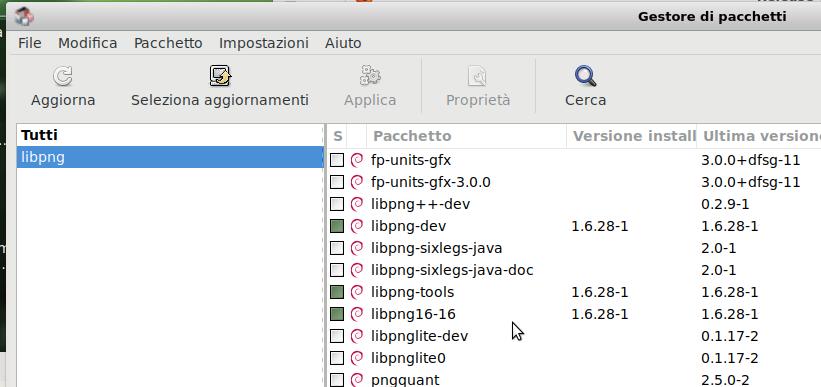The width and height of the screenshot is (821, 387).
Task: Open the Impostazioni menu
Action: pyautogui.click(x=263, y=43)
